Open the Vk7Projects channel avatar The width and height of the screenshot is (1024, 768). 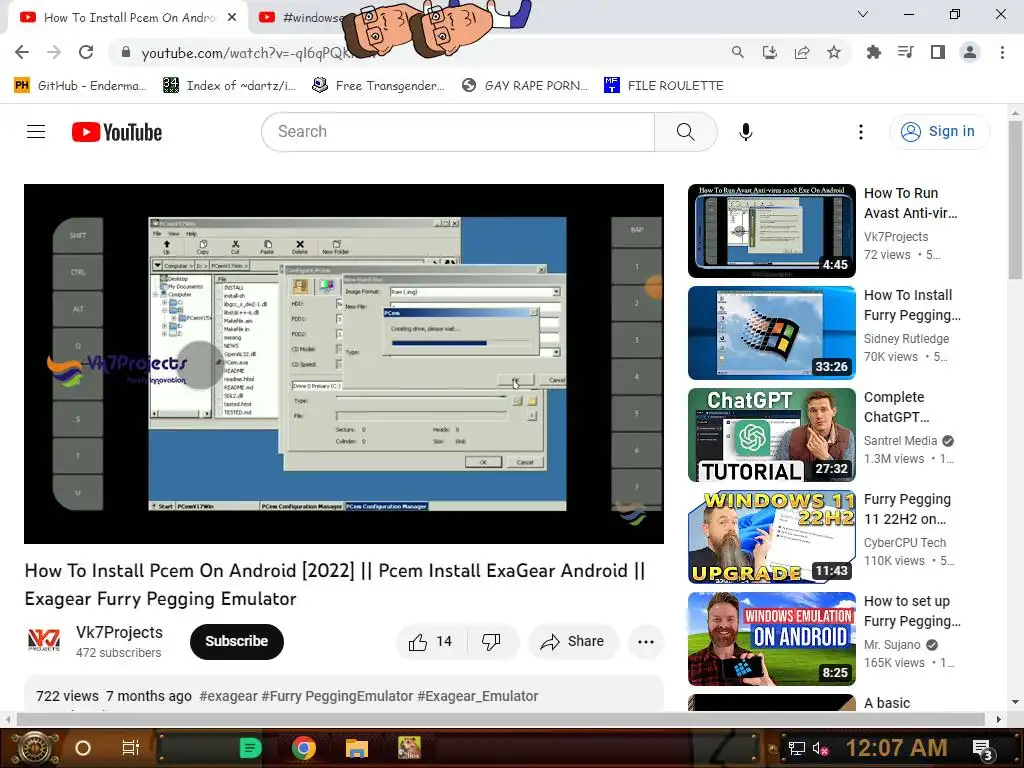pos(44,641)
